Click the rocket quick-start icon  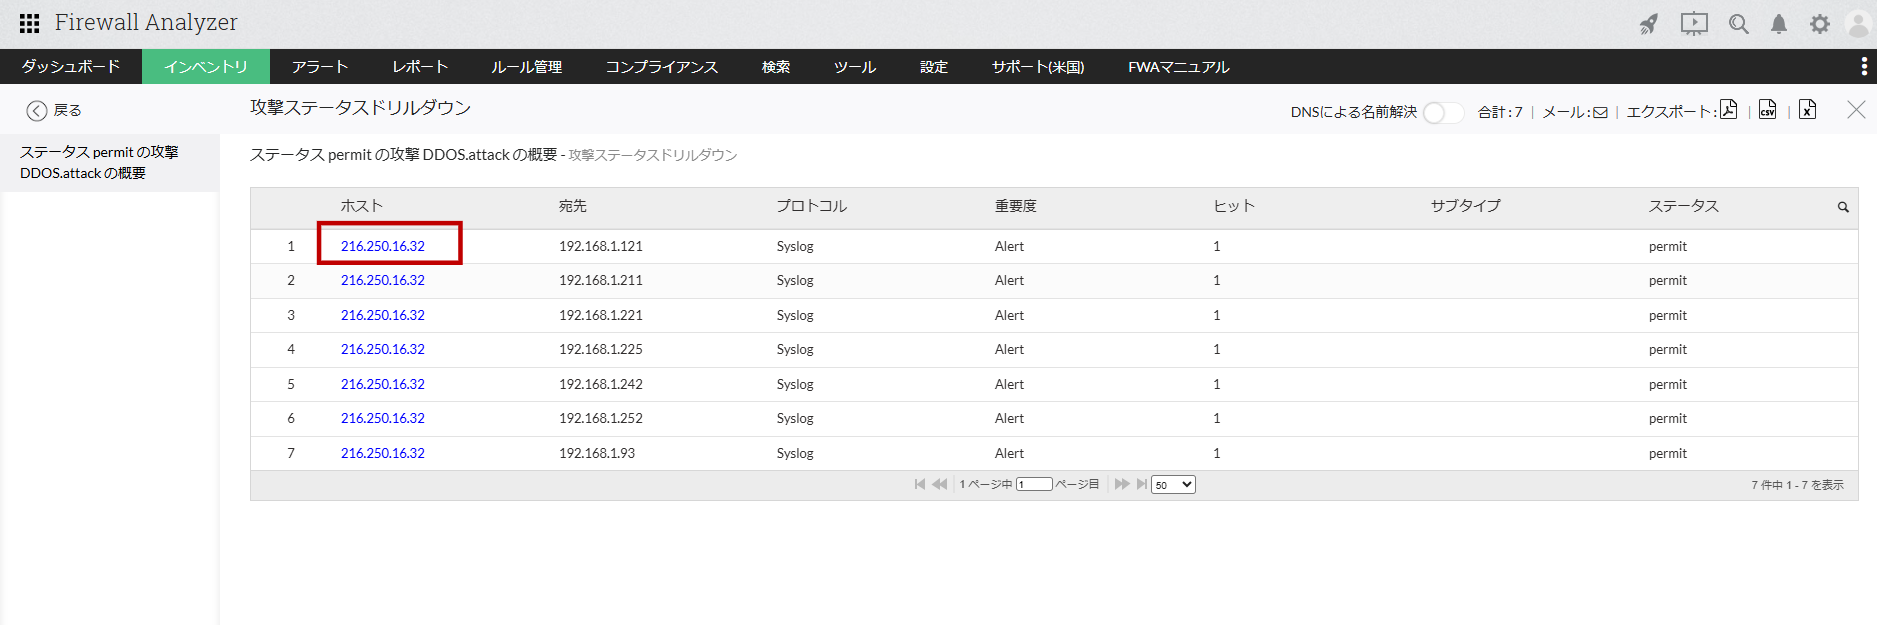pyautogui.click(x=1648, y=24)
